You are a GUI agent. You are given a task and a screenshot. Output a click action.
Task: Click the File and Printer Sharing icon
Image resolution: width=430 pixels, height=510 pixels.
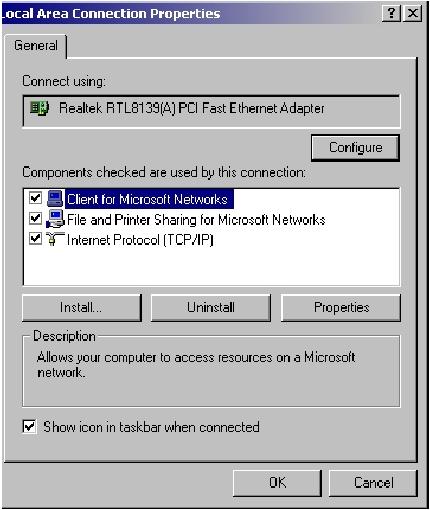[x=55, y=219]
